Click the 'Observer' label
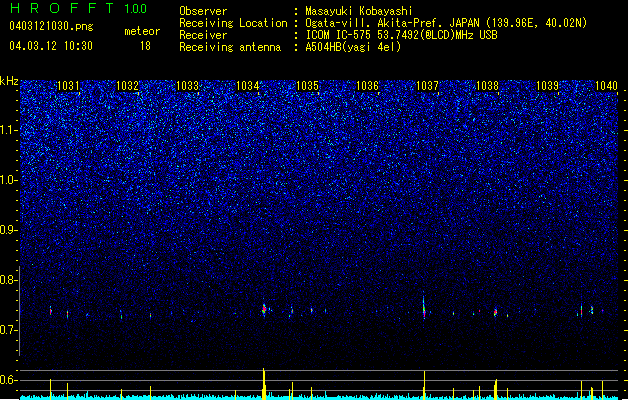Image resolution: width=629 pixels, height=400 pixels. 203,11
